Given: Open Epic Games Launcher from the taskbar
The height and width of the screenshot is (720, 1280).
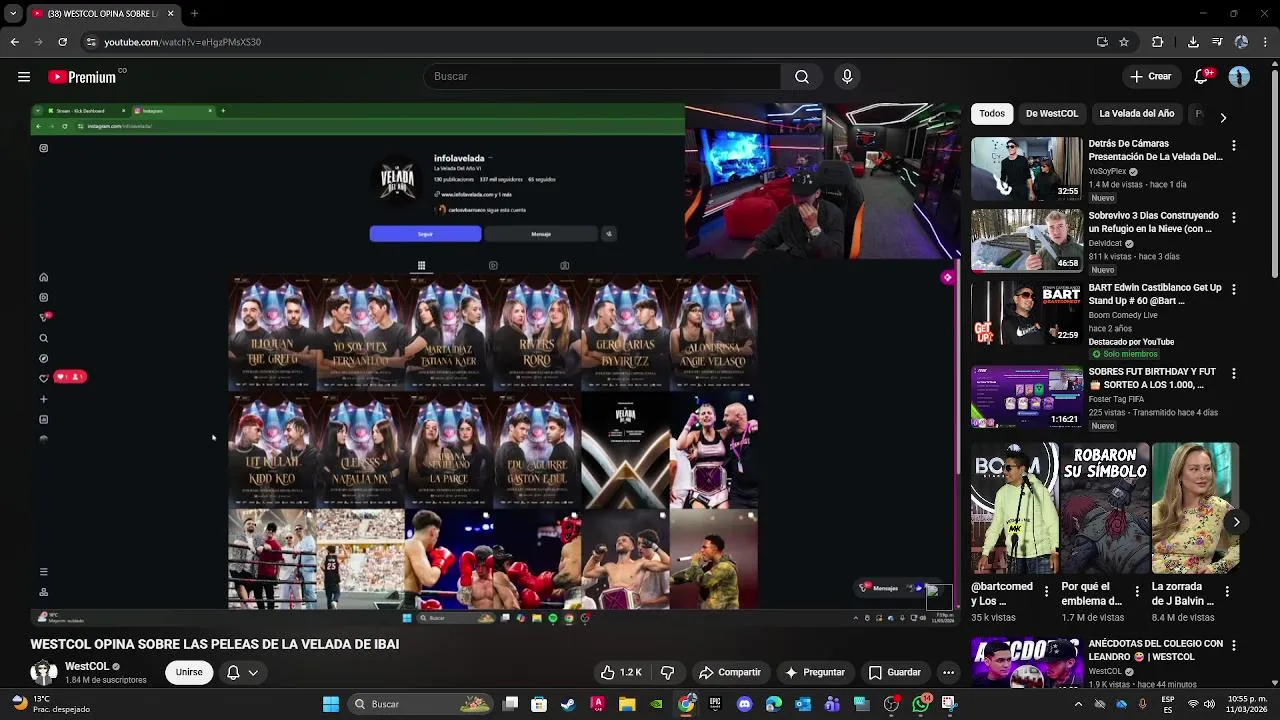Looking at the screenshot, I should click(715, 704).
